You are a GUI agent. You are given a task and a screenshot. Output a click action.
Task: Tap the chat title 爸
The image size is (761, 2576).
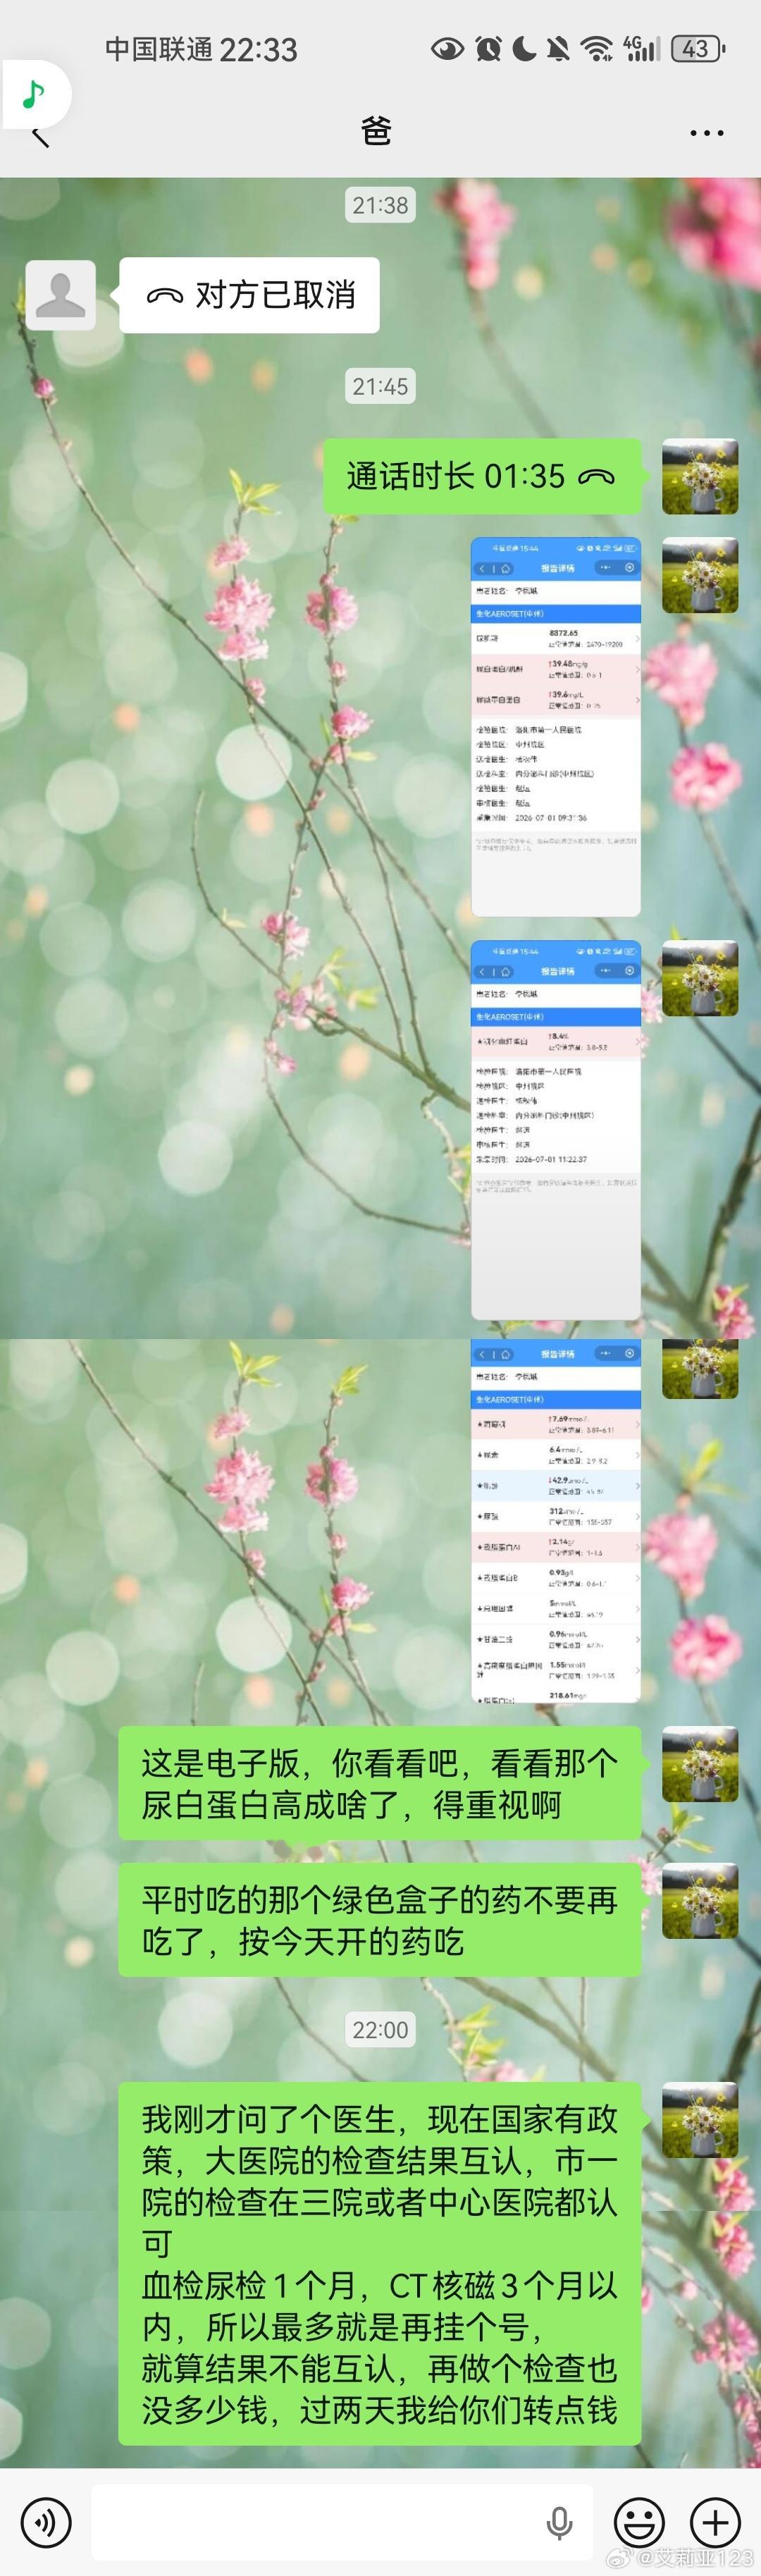(376, 131)
